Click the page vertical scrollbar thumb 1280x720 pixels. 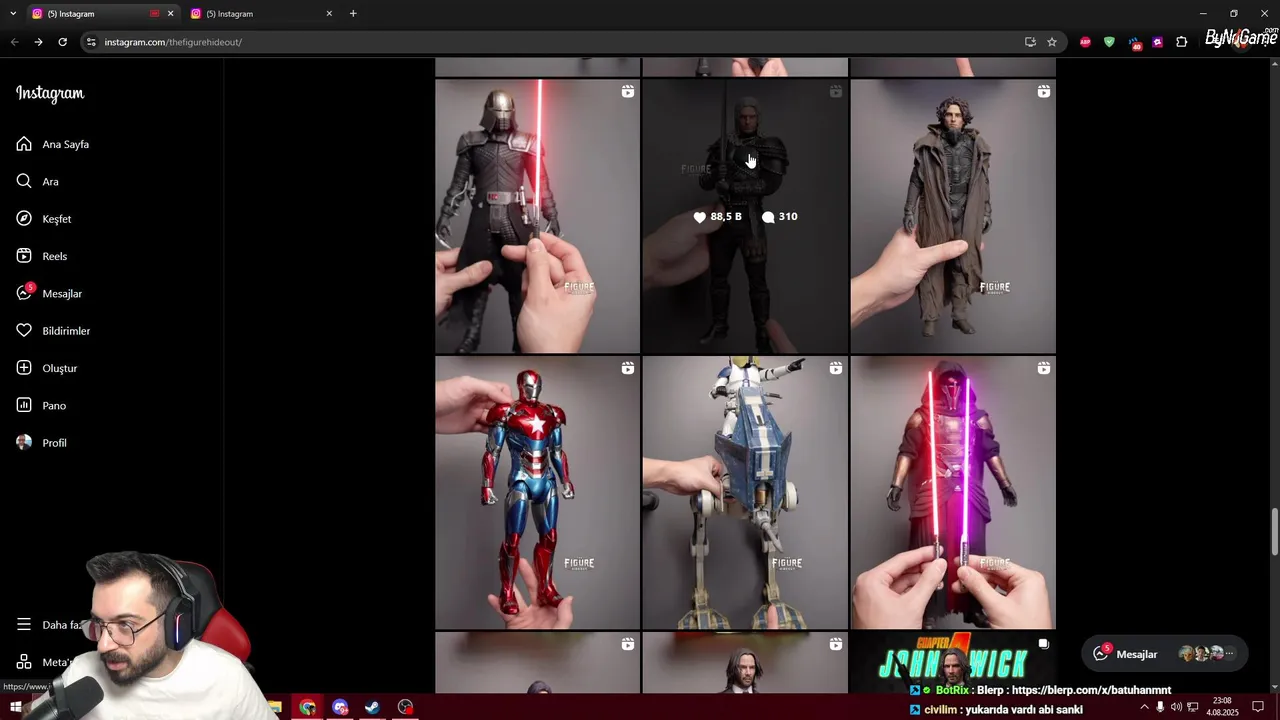click(1275, 531)
